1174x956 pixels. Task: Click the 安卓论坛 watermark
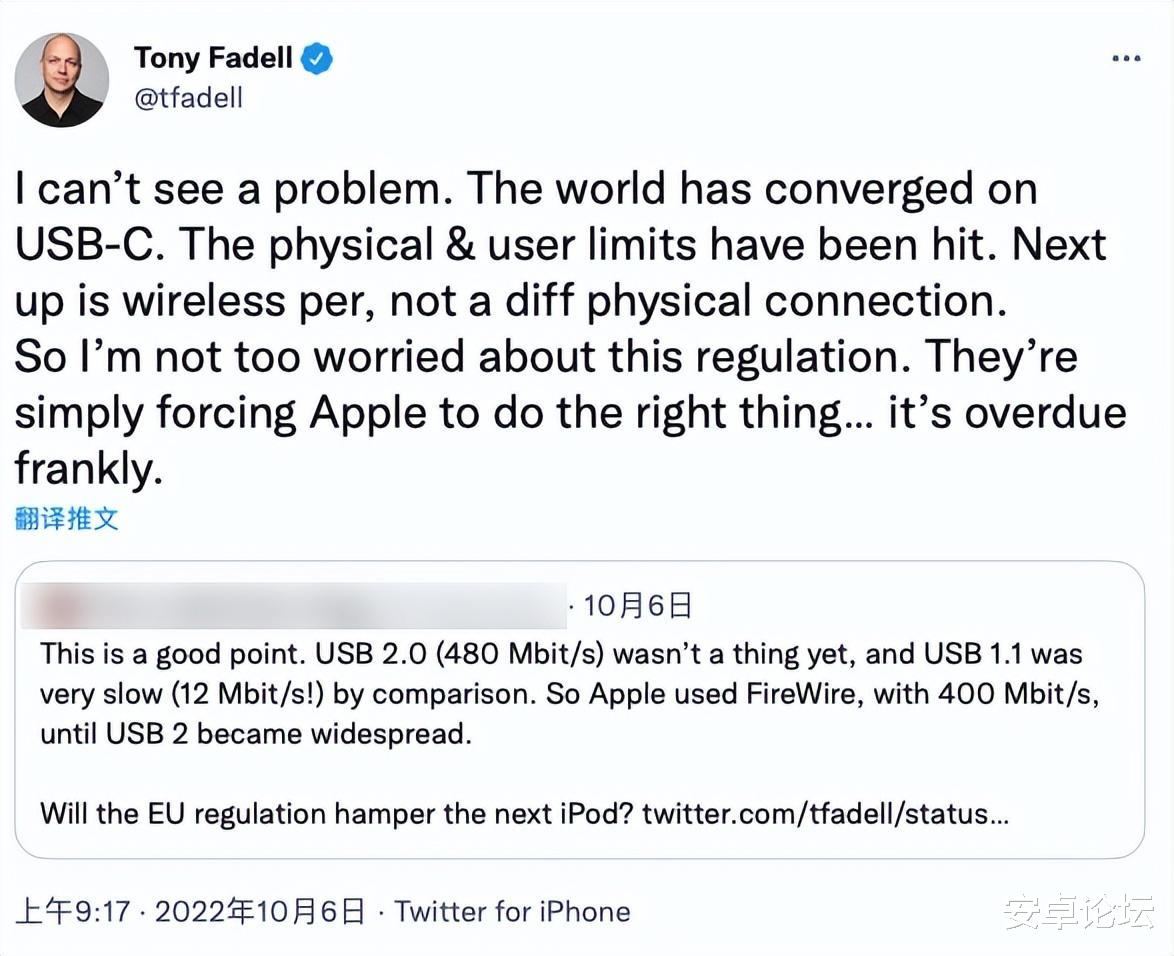point(1079,912)
